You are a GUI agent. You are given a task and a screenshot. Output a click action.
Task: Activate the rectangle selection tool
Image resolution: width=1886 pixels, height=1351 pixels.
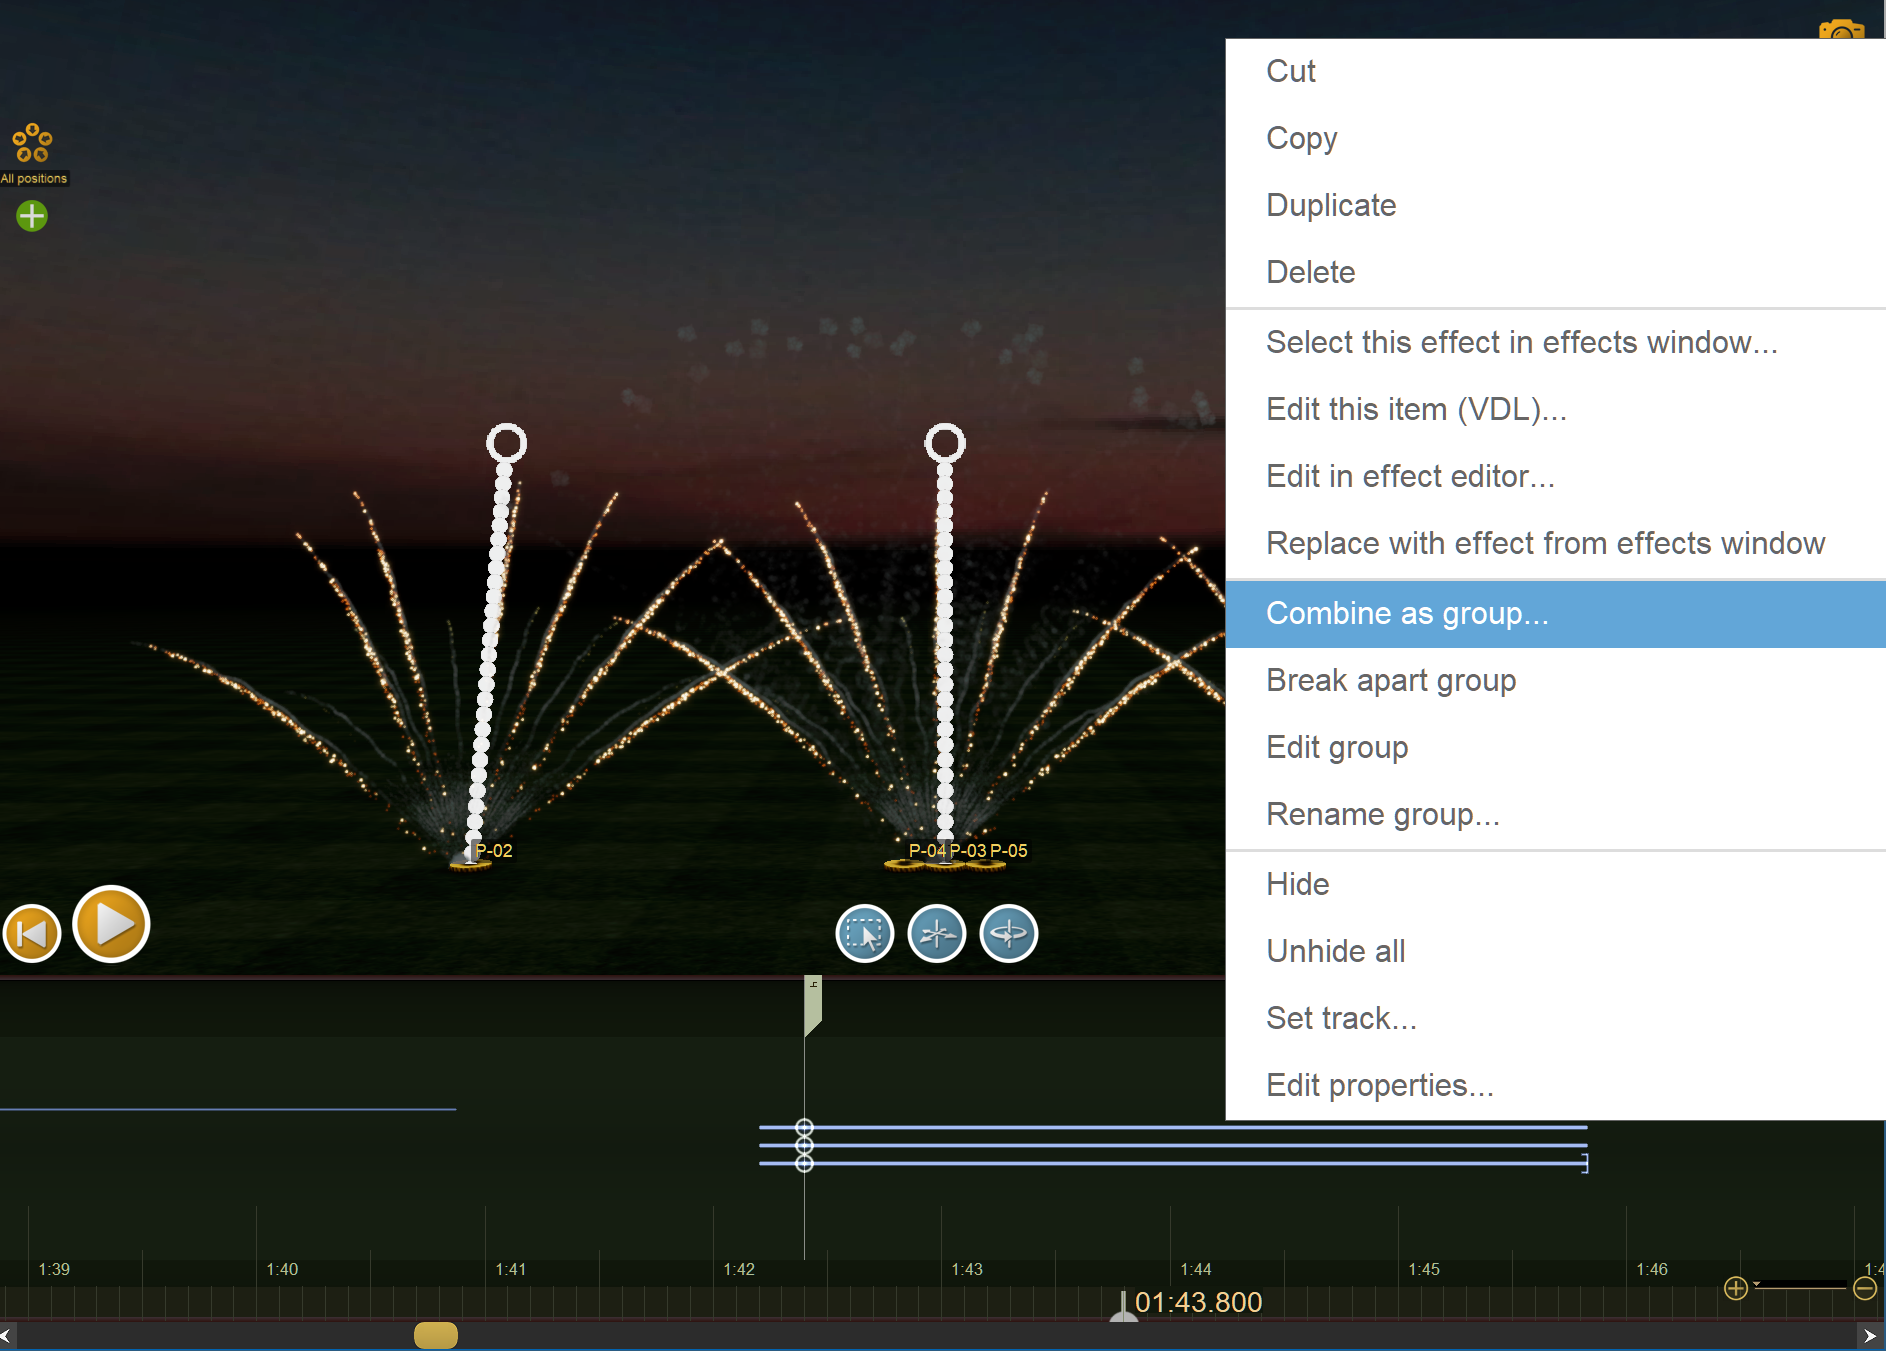[865, 934]
